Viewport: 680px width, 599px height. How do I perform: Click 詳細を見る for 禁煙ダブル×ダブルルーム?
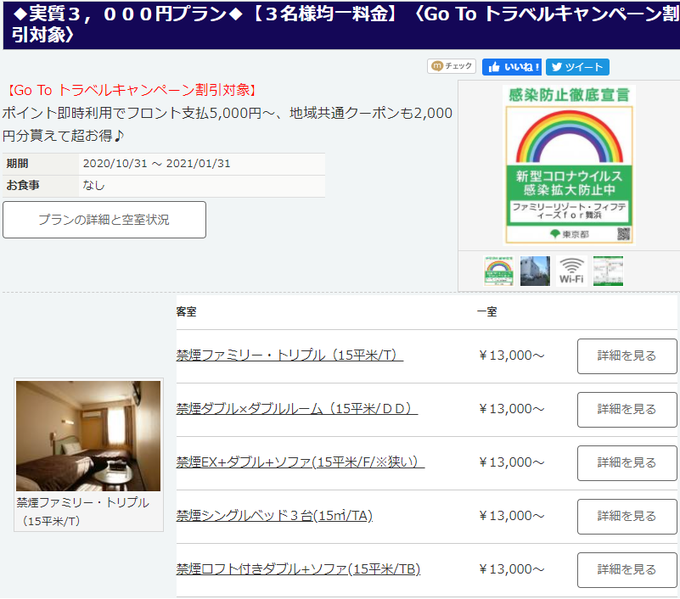(627, 409)
